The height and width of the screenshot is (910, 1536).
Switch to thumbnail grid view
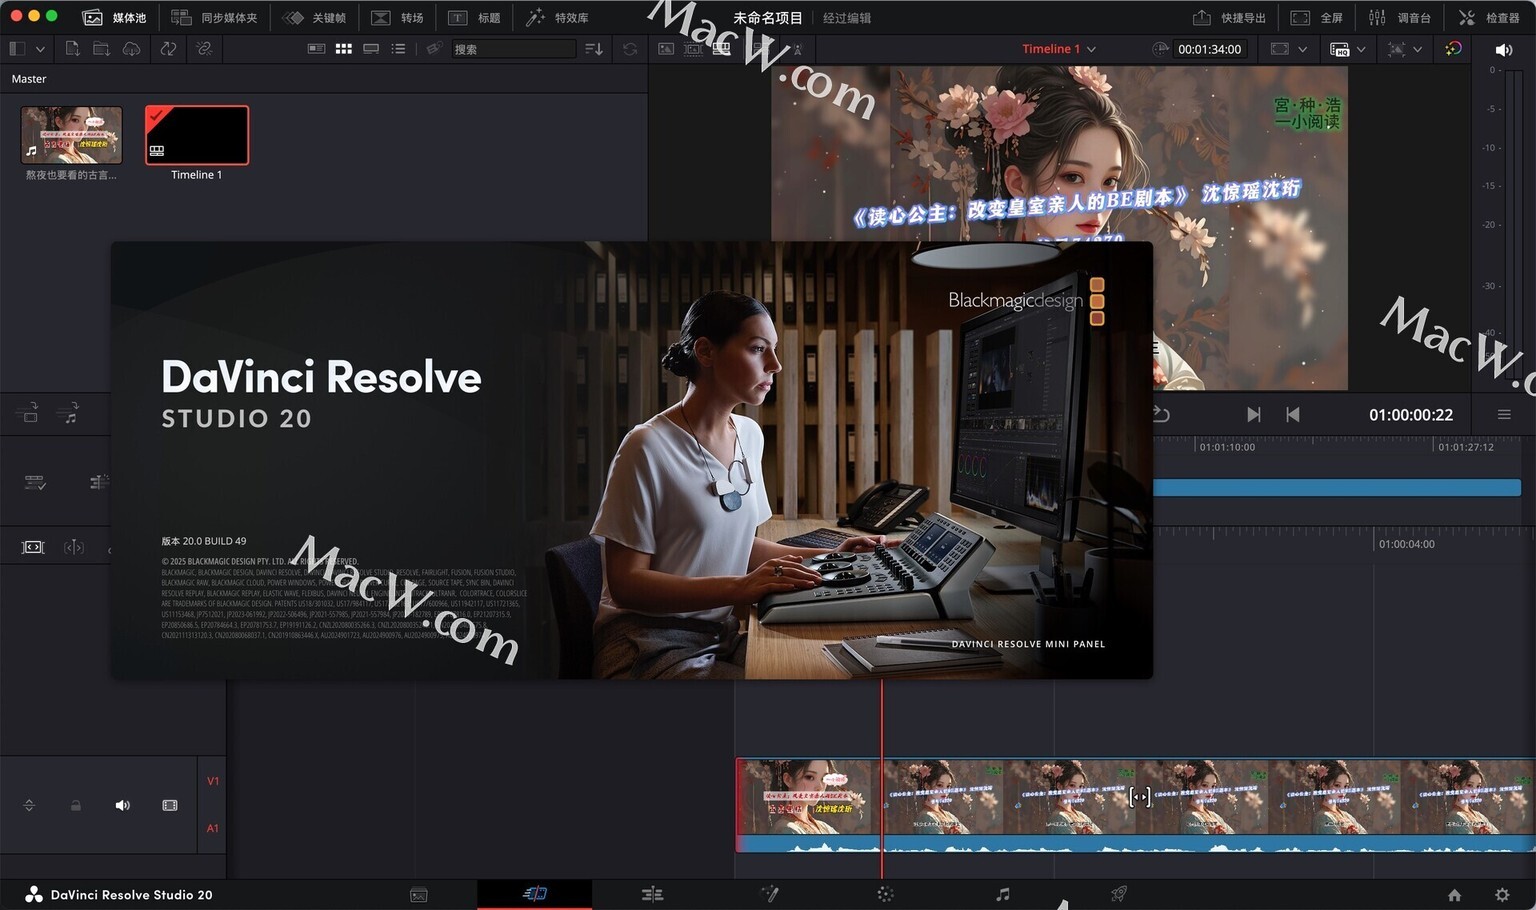(x=344, y=48)
